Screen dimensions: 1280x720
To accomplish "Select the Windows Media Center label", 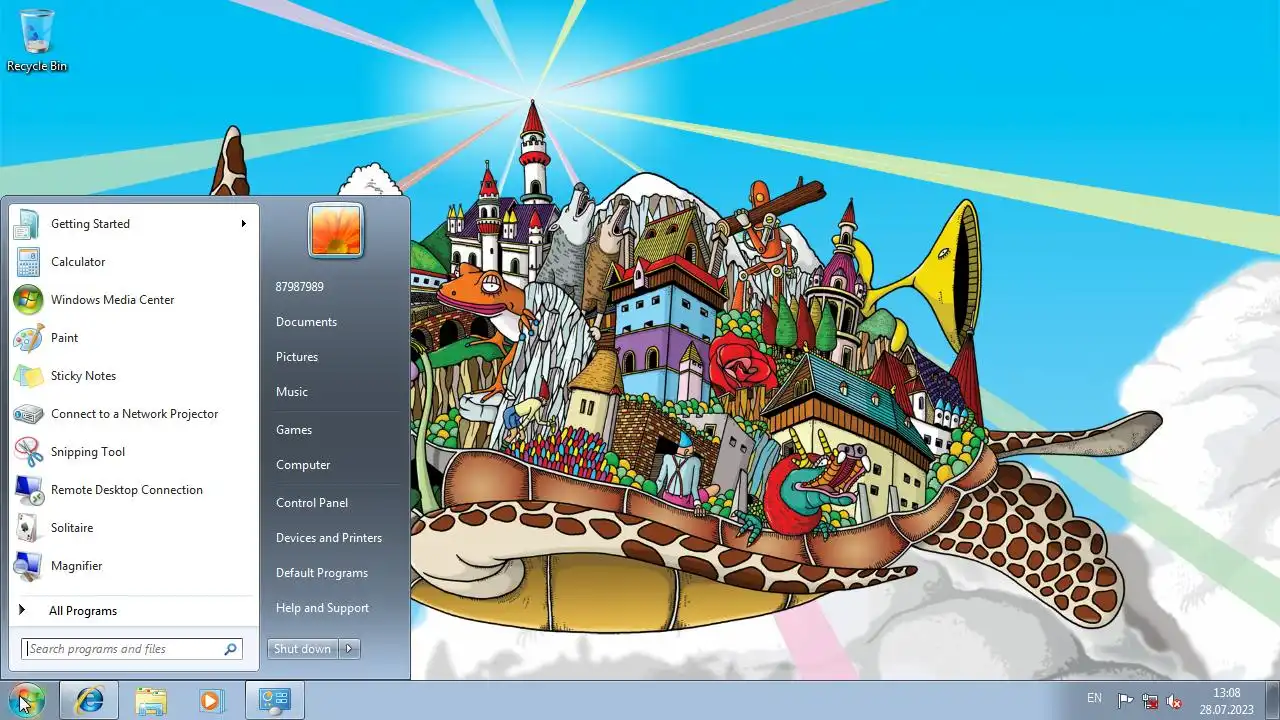I will [x=113, y=300].
